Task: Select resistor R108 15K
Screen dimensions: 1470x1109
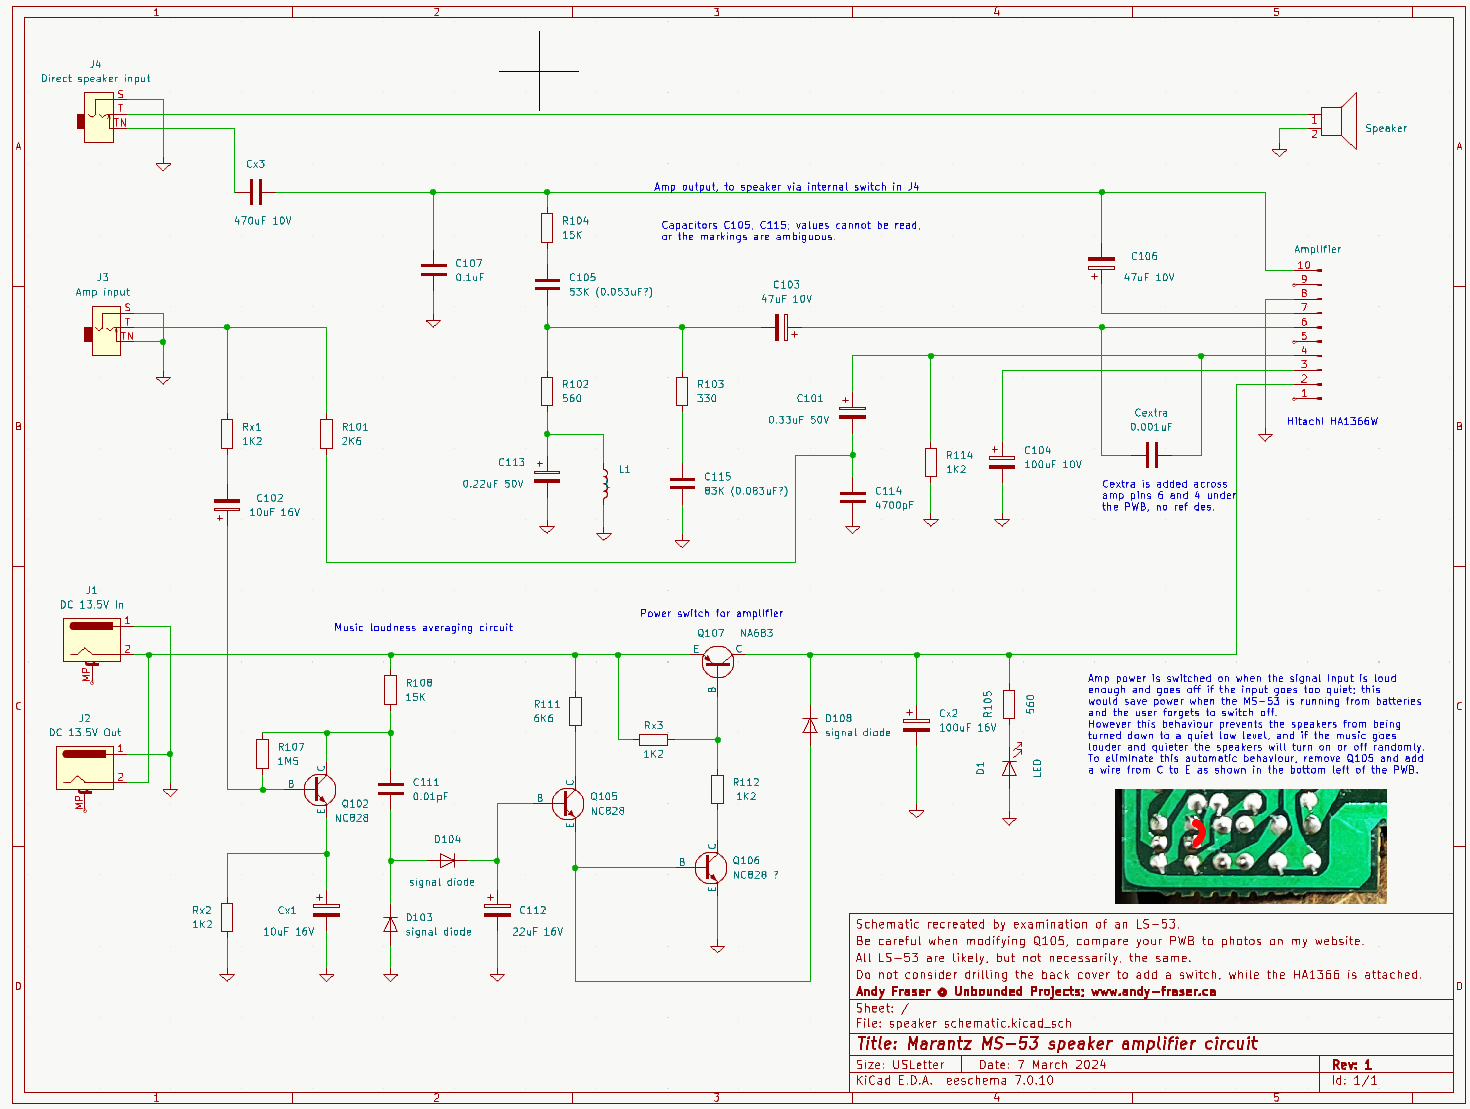Action: coord(391,690)
